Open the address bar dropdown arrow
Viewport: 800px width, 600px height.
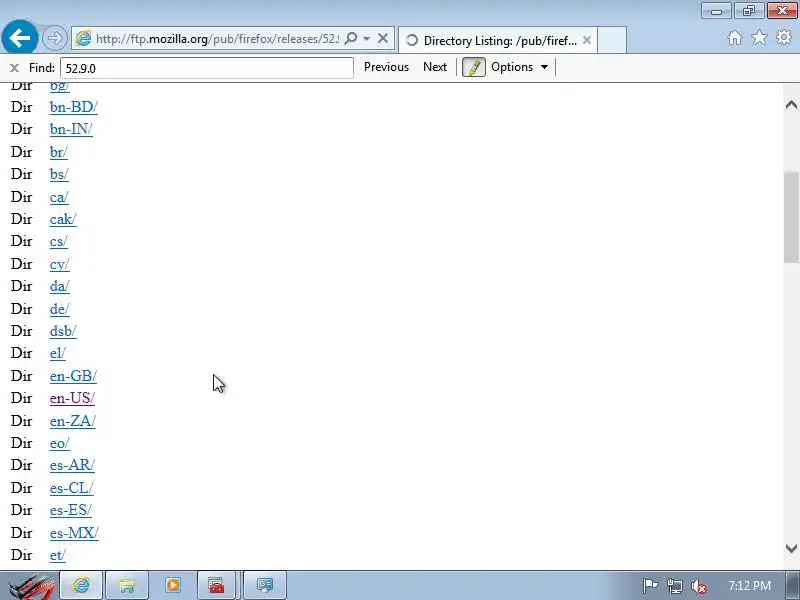coord(366,39)
